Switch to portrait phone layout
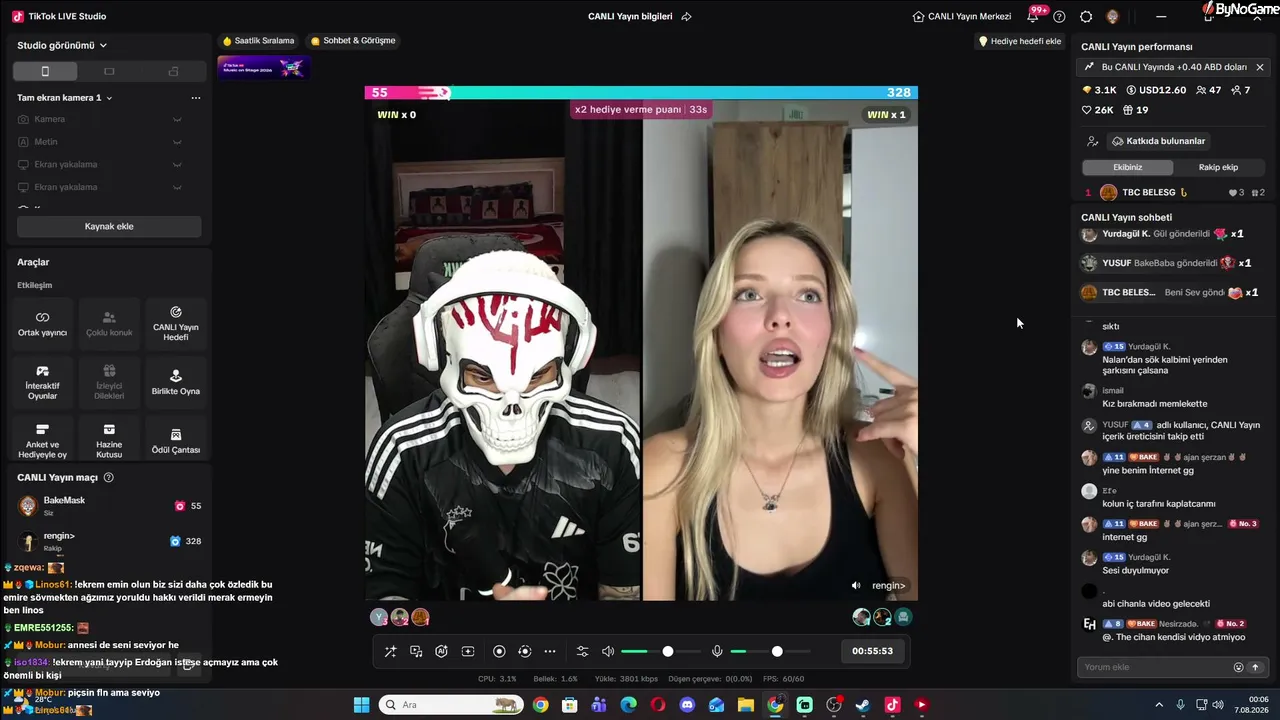Viewport: 1280px width, 720px height. [45, 71]
